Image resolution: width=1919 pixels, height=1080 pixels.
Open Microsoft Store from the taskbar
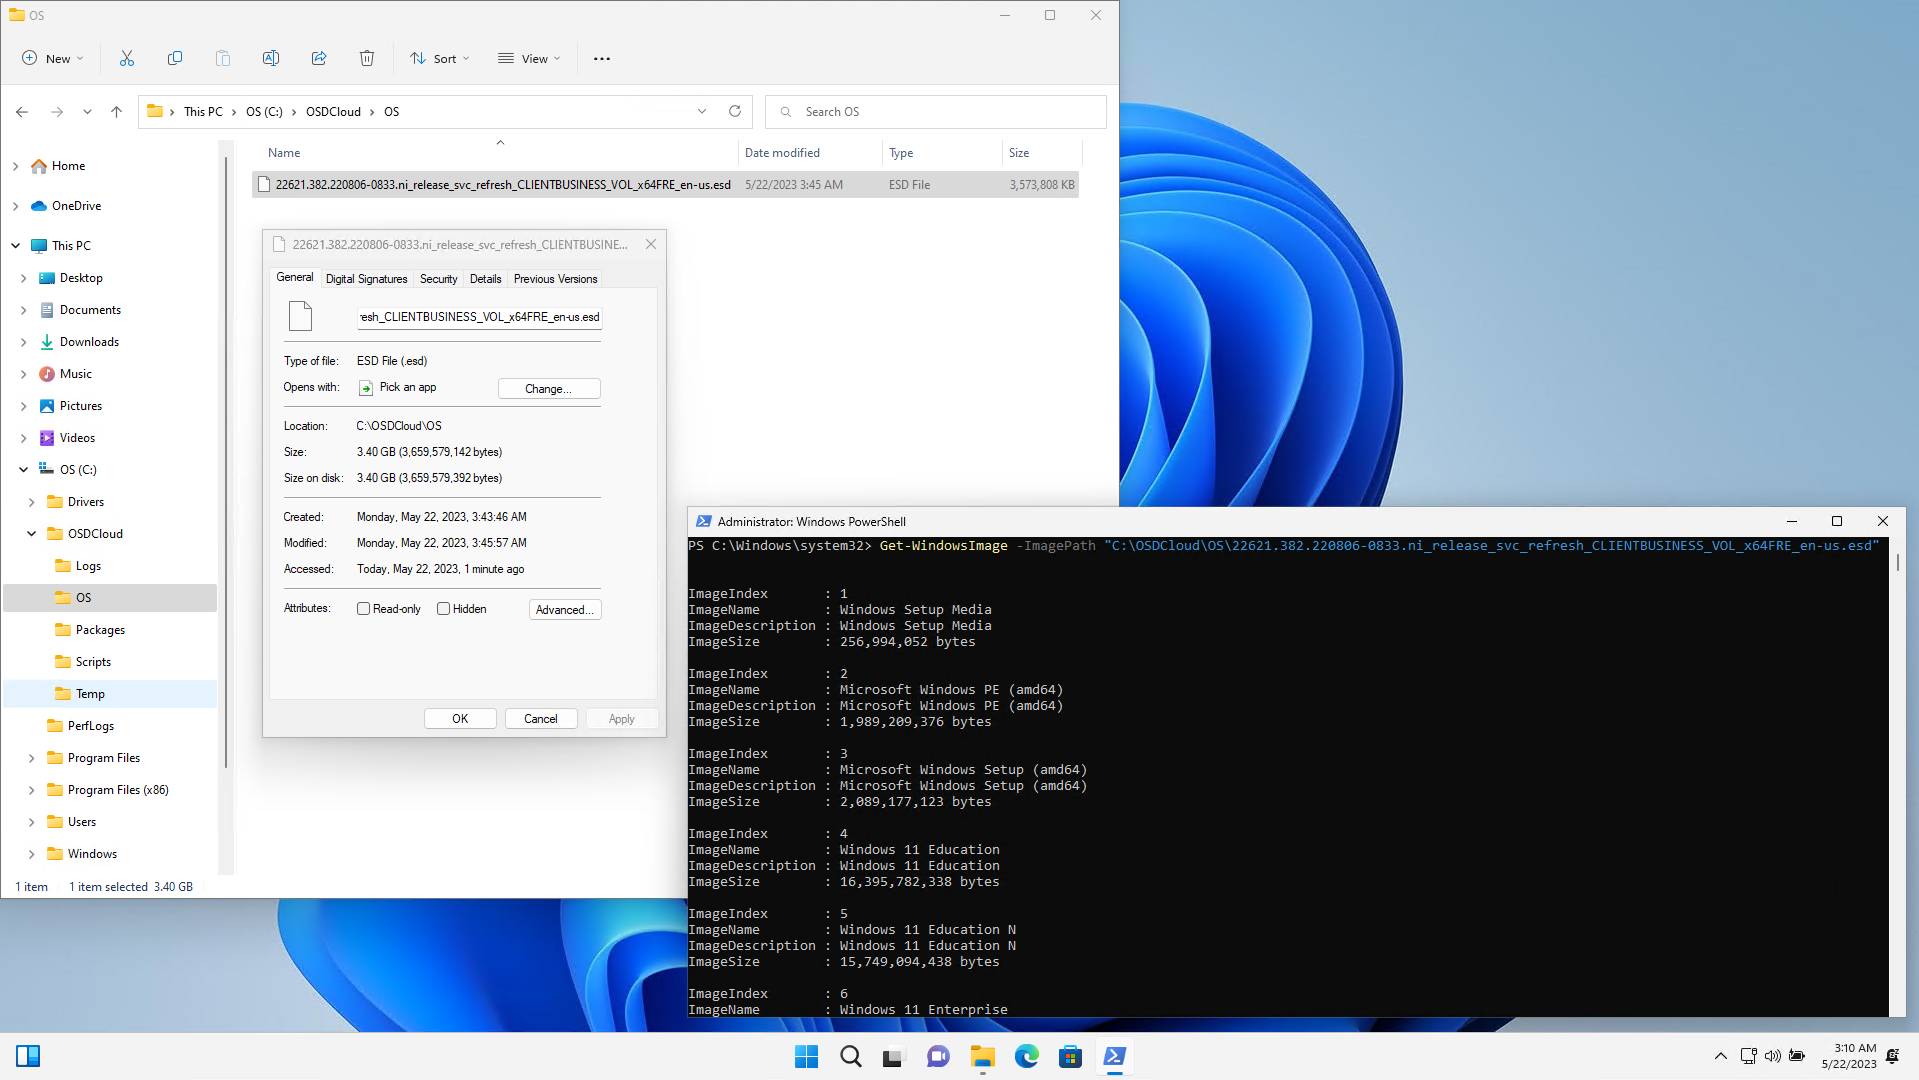(x=1070, y=1056)
